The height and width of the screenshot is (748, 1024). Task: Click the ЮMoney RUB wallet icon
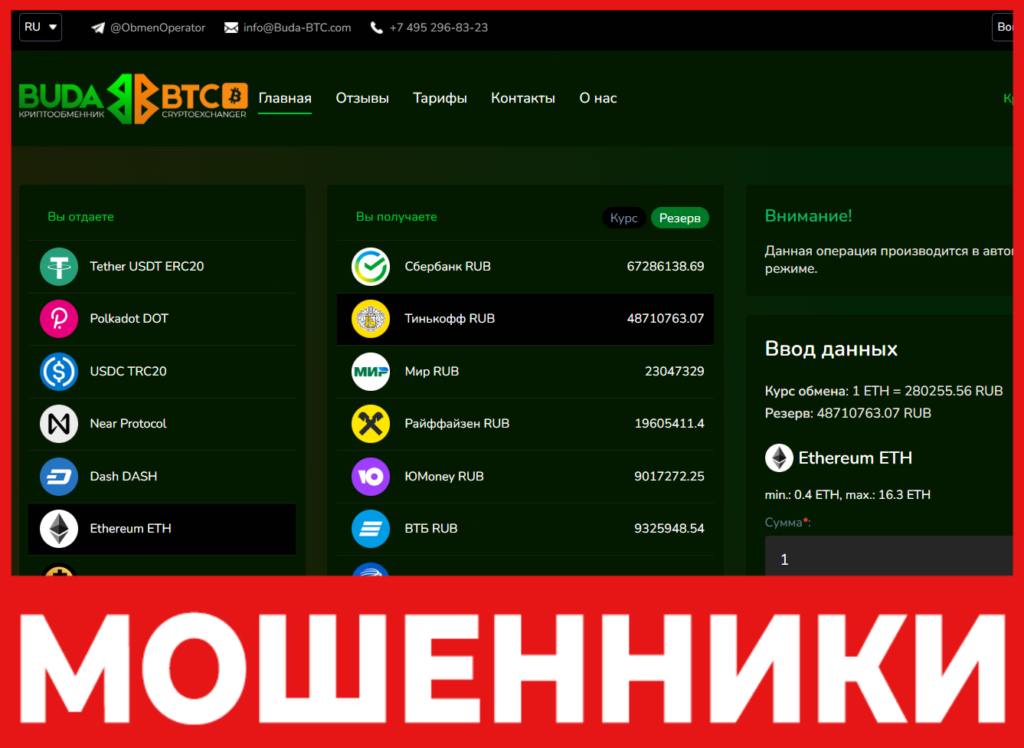click(x=370, y=476)
